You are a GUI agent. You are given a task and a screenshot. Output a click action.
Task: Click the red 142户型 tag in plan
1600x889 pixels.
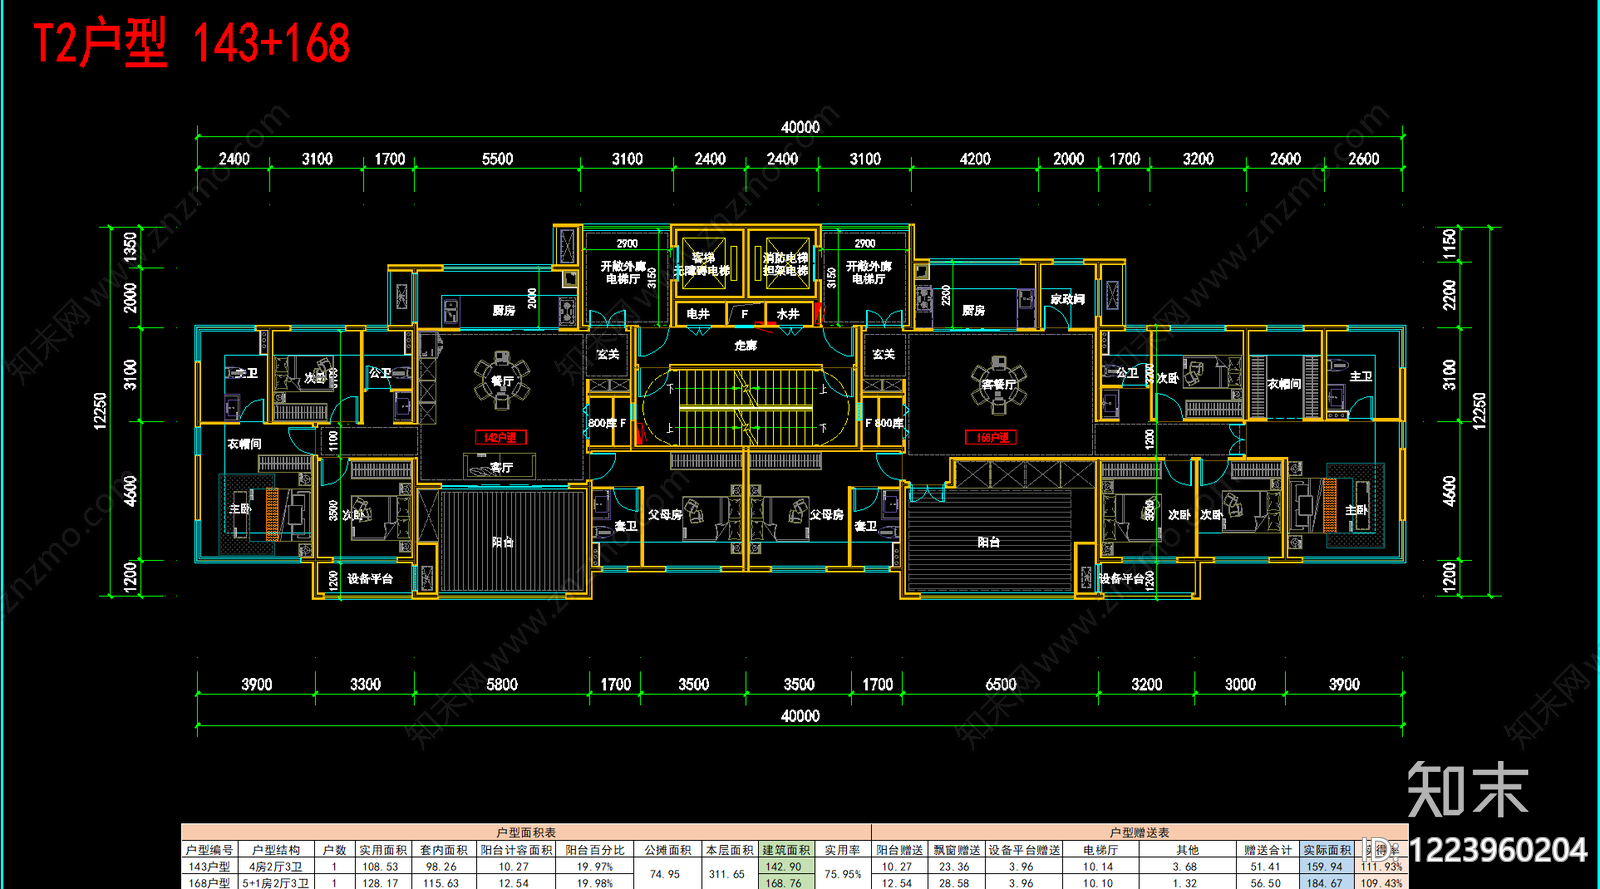501,437
